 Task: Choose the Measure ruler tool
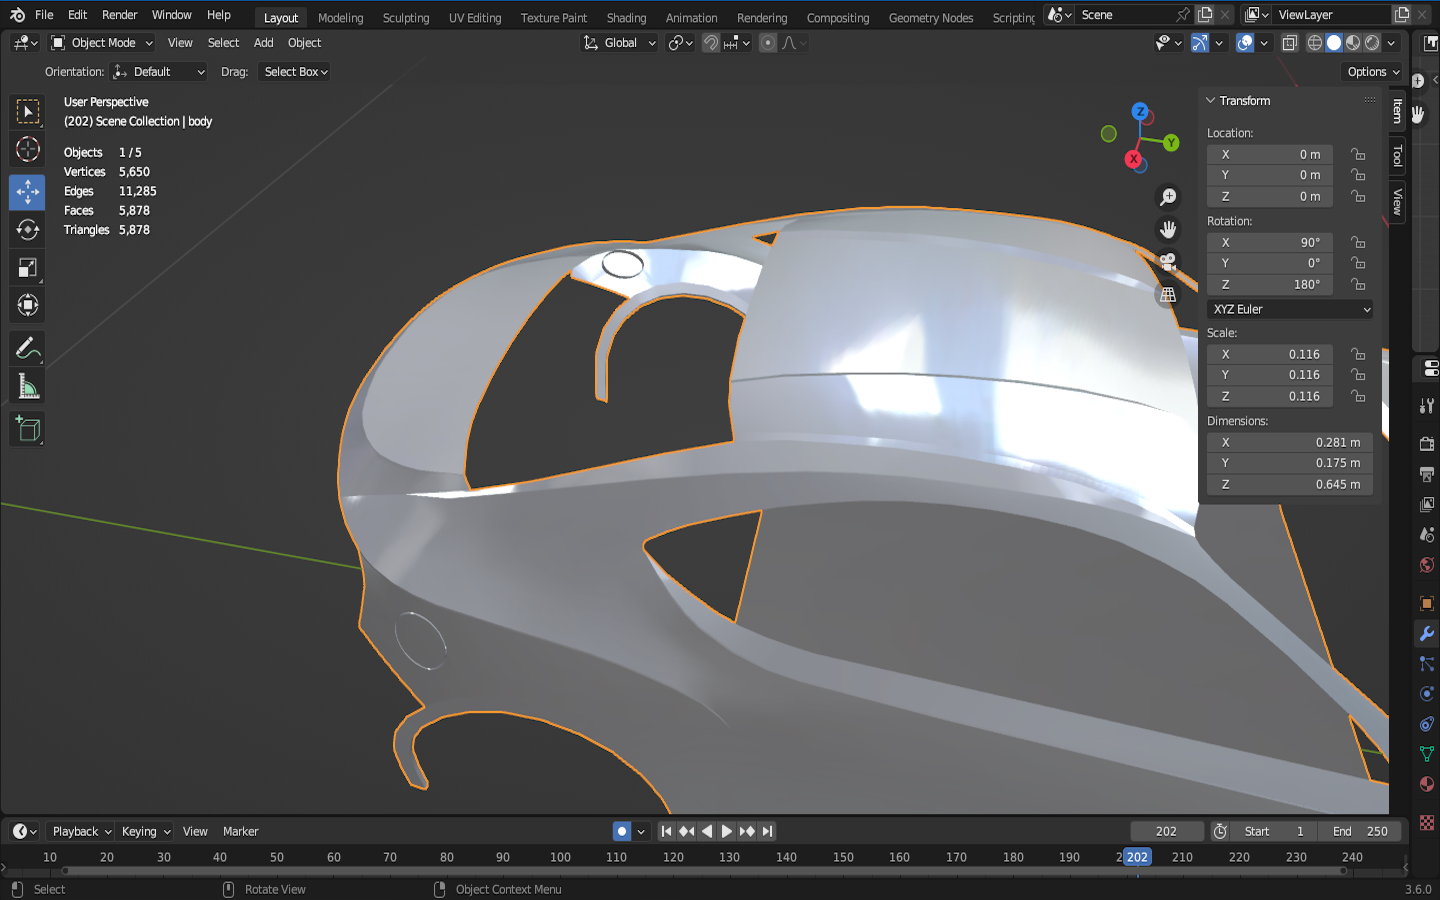[27, 386]
